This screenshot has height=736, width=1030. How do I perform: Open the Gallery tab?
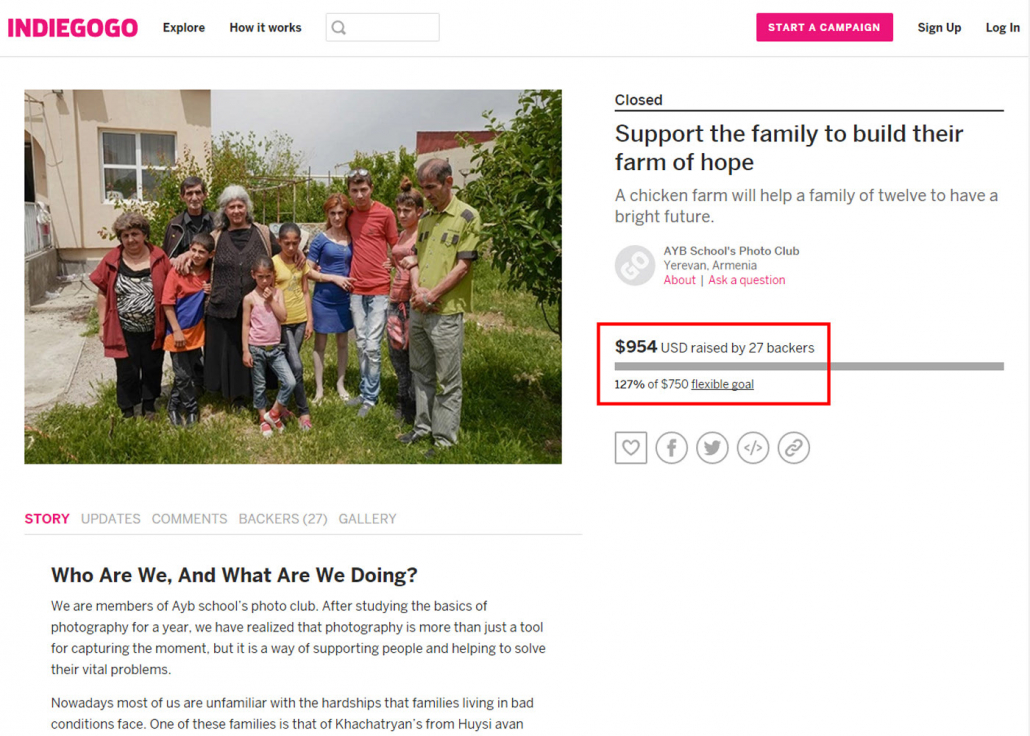click(x=367, y=518)
